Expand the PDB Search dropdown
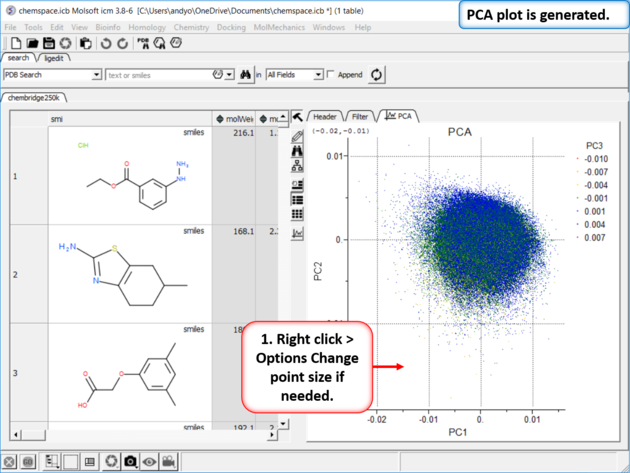 tap(97, 75)
